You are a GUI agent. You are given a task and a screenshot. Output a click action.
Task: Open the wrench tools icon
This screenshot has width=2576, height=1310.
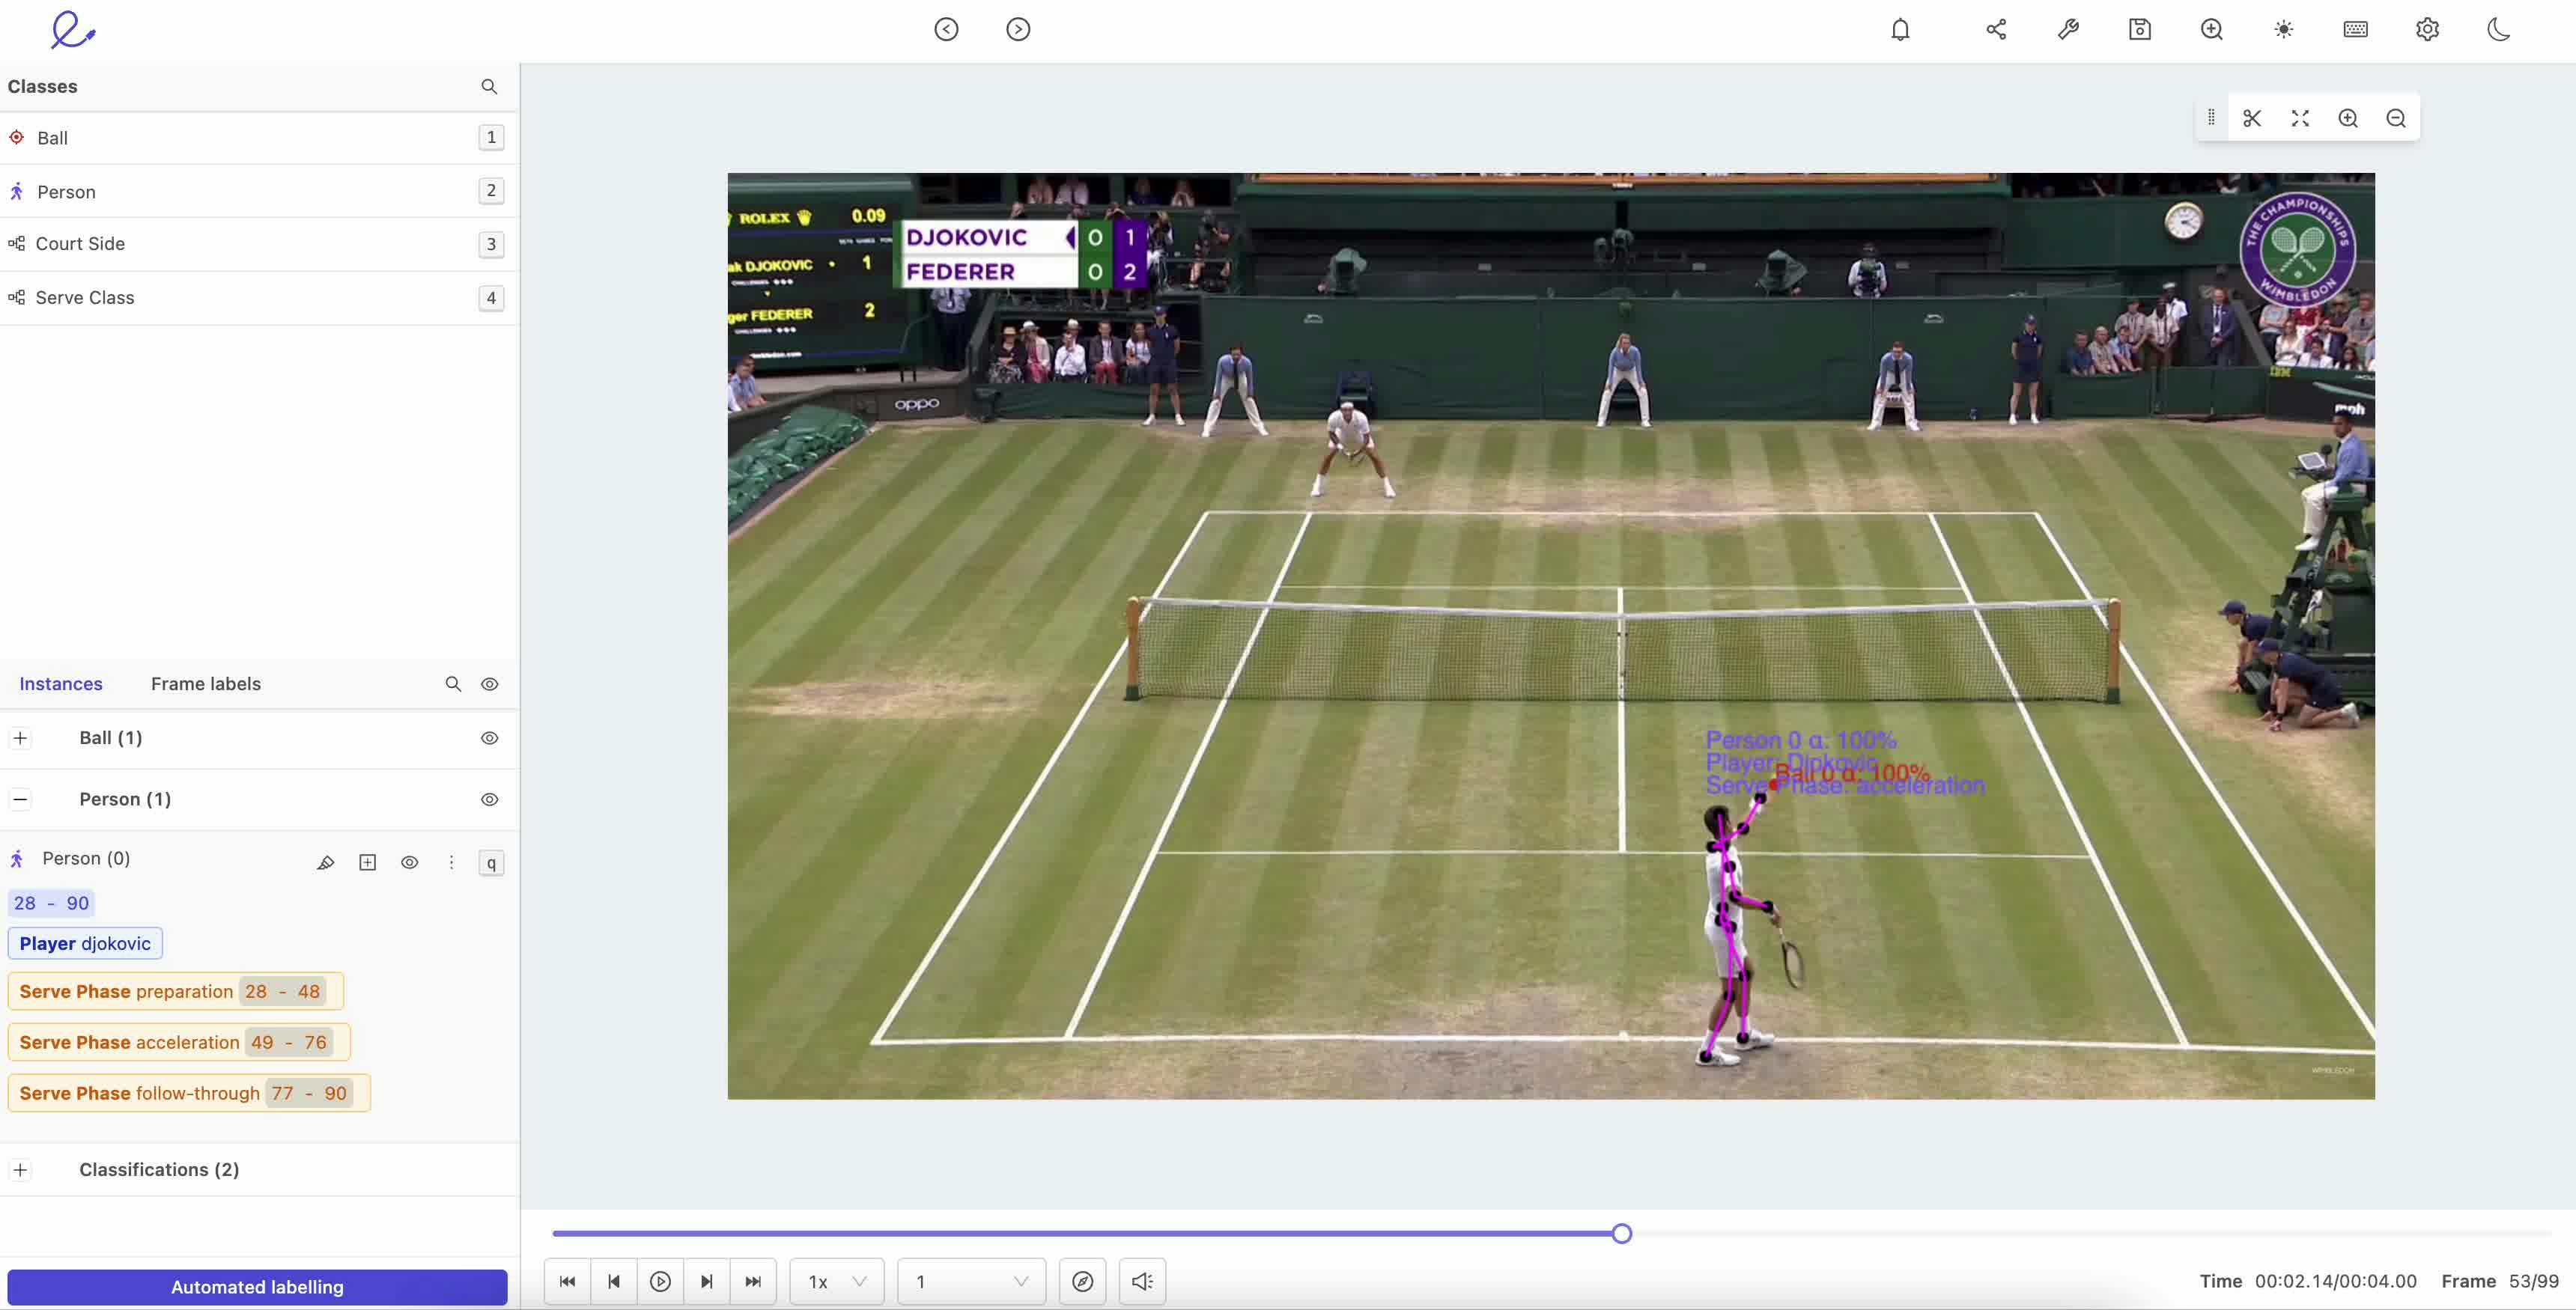(2068, 29)
